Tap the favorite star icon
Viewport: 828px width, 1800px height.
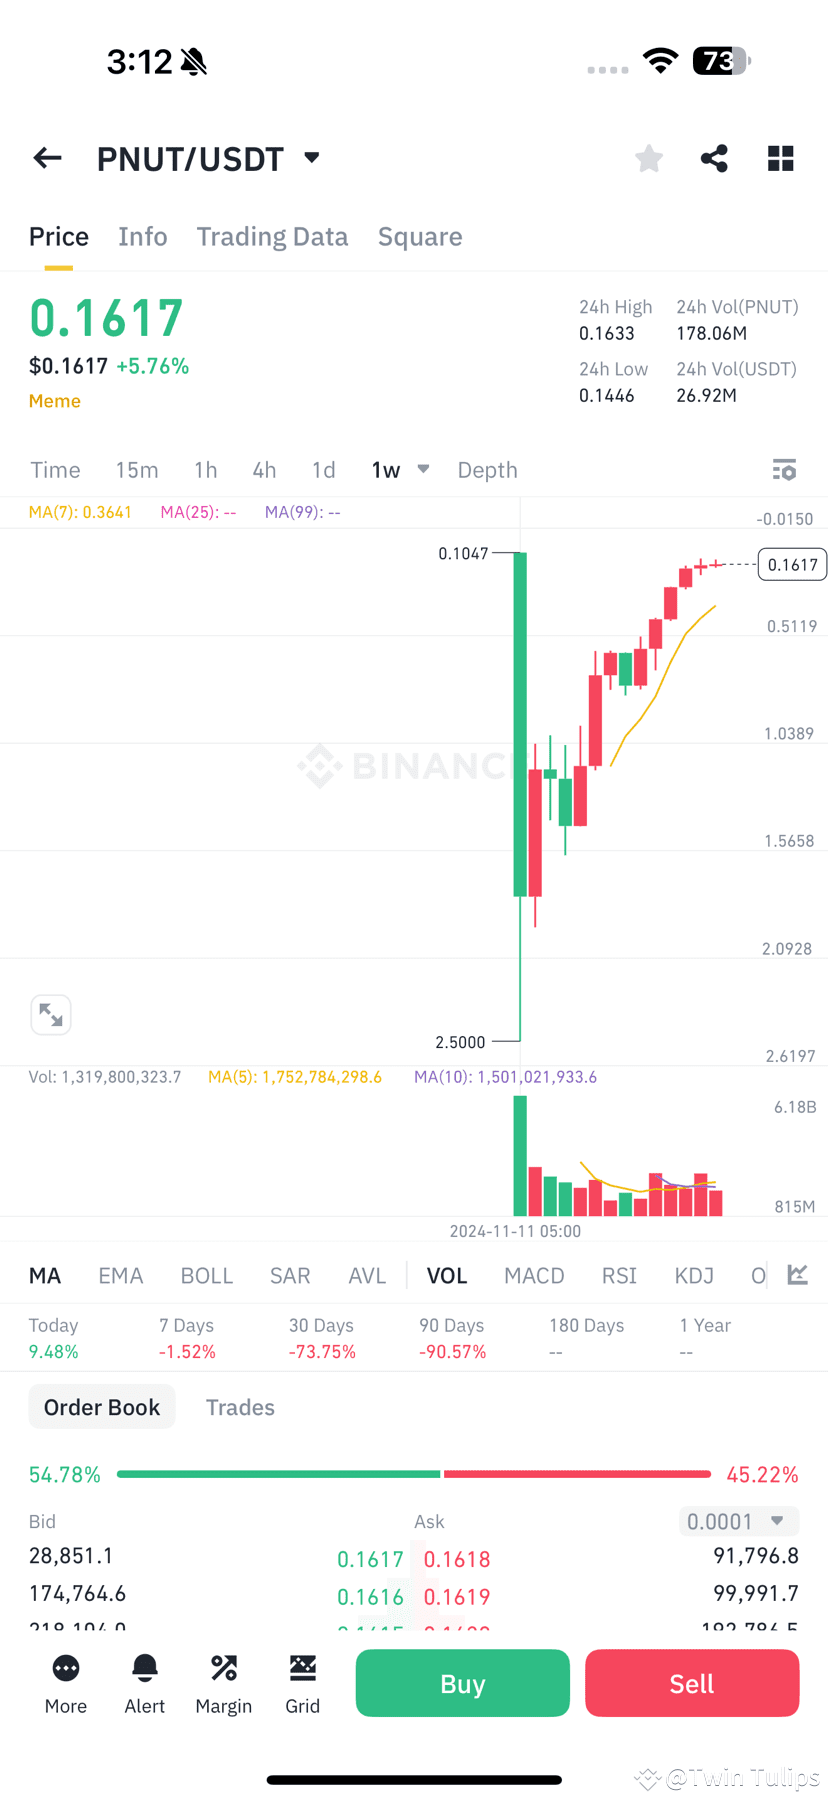(648, 158)
